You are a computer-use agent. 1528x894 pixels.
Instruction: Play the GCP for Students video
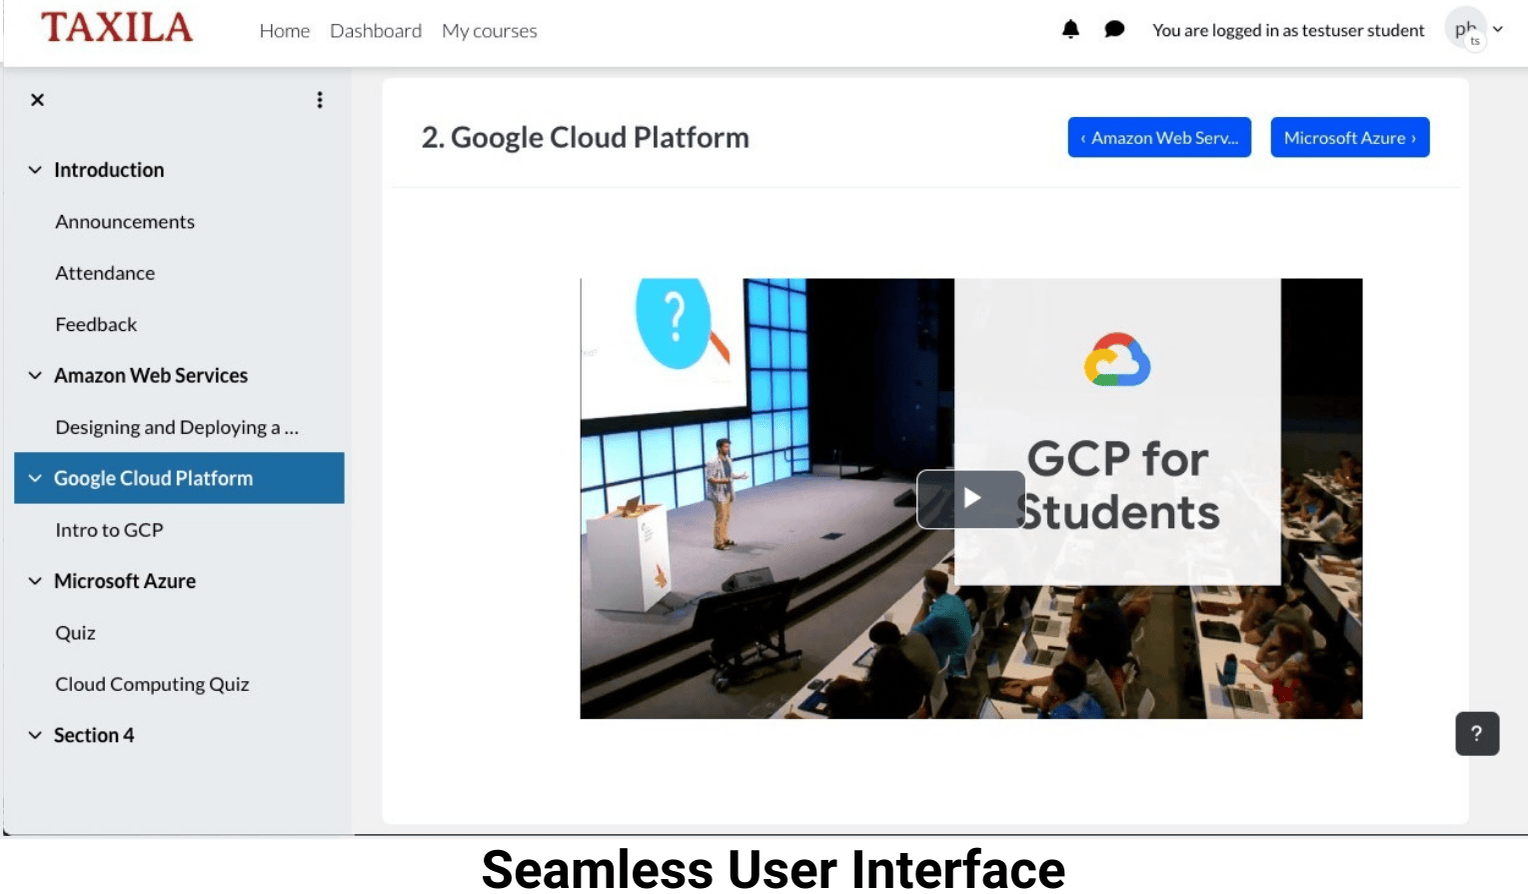(970, 498)
